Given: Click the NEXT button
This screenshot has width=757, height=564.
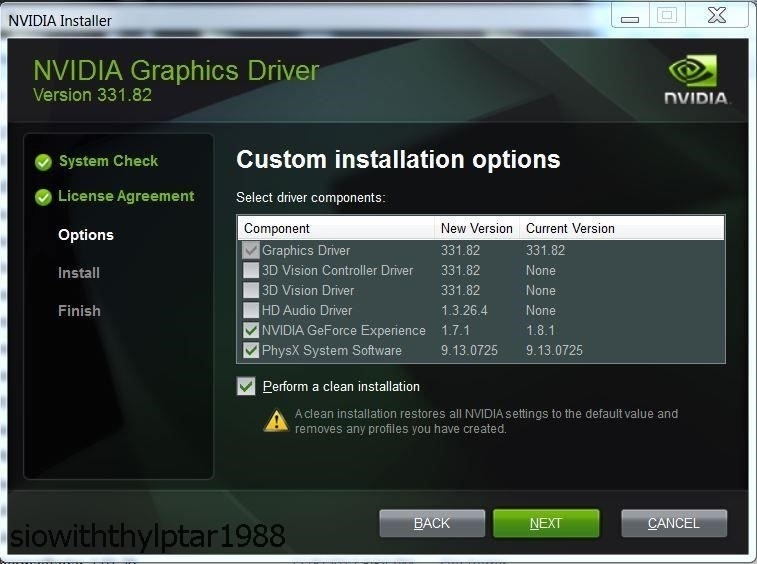Looking at the screenshot, I should pos(546,523).
